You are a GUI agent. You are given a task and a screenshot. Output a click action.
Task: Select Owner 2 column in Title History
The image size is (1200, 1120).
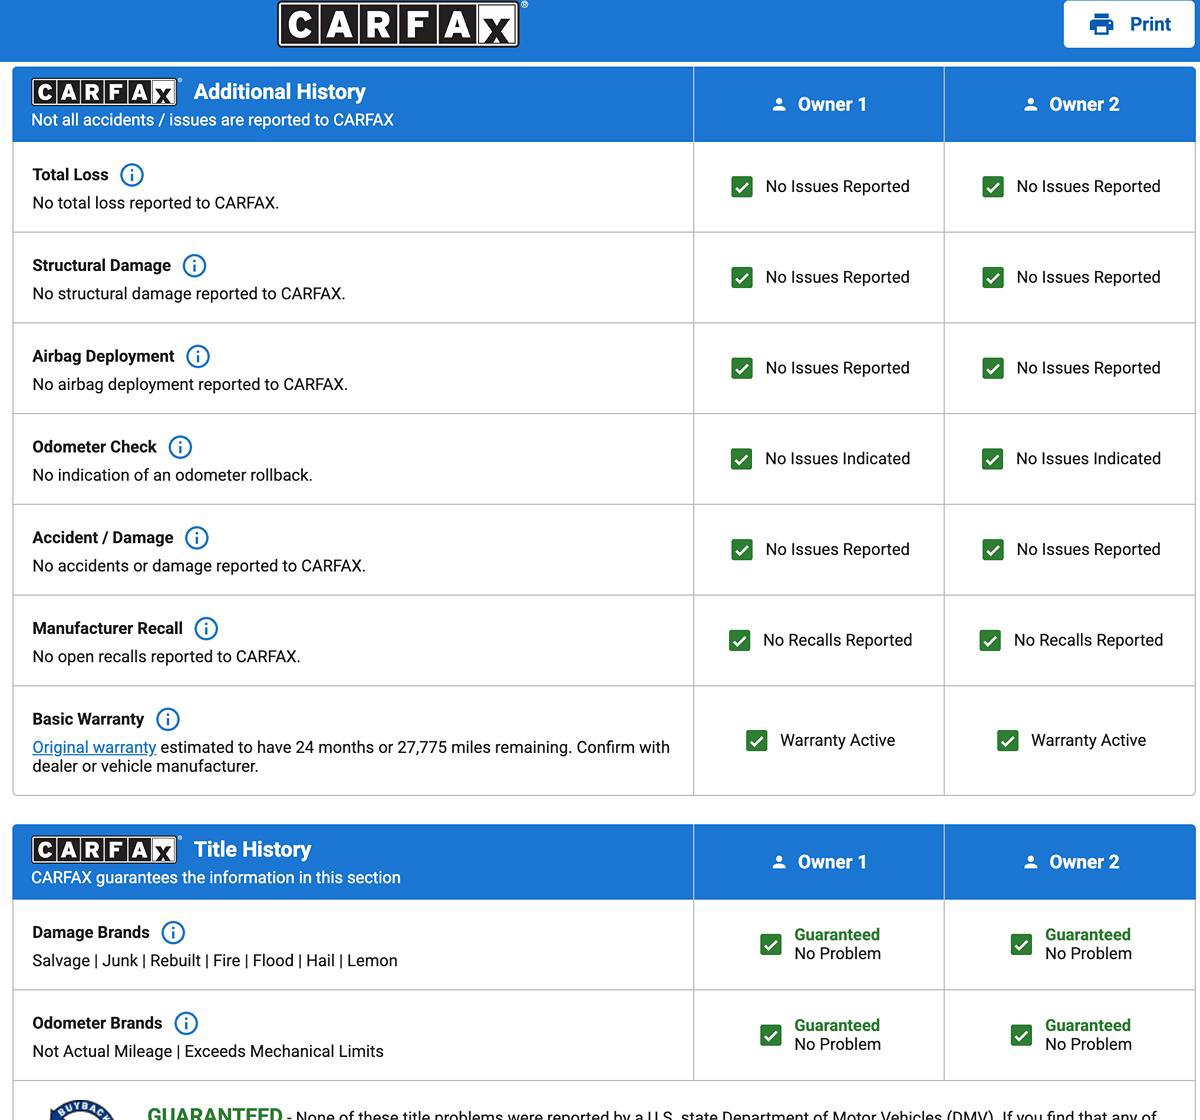click(x=1070, y=862)
